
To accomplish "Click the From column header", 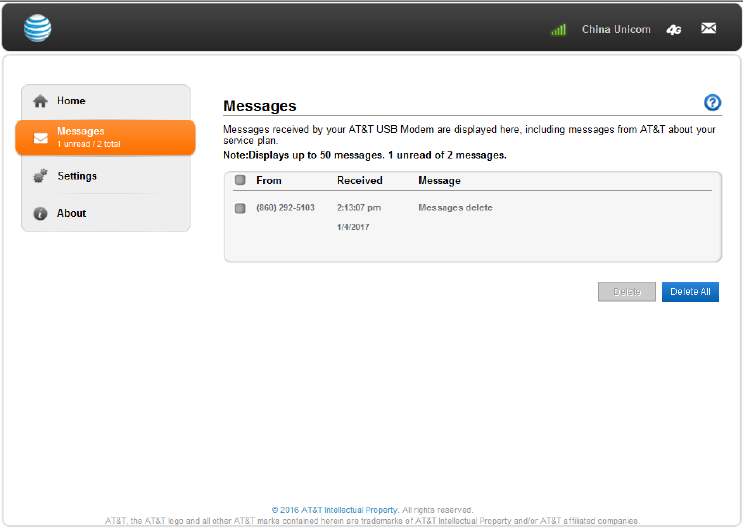I will click(x=269, y=181).
